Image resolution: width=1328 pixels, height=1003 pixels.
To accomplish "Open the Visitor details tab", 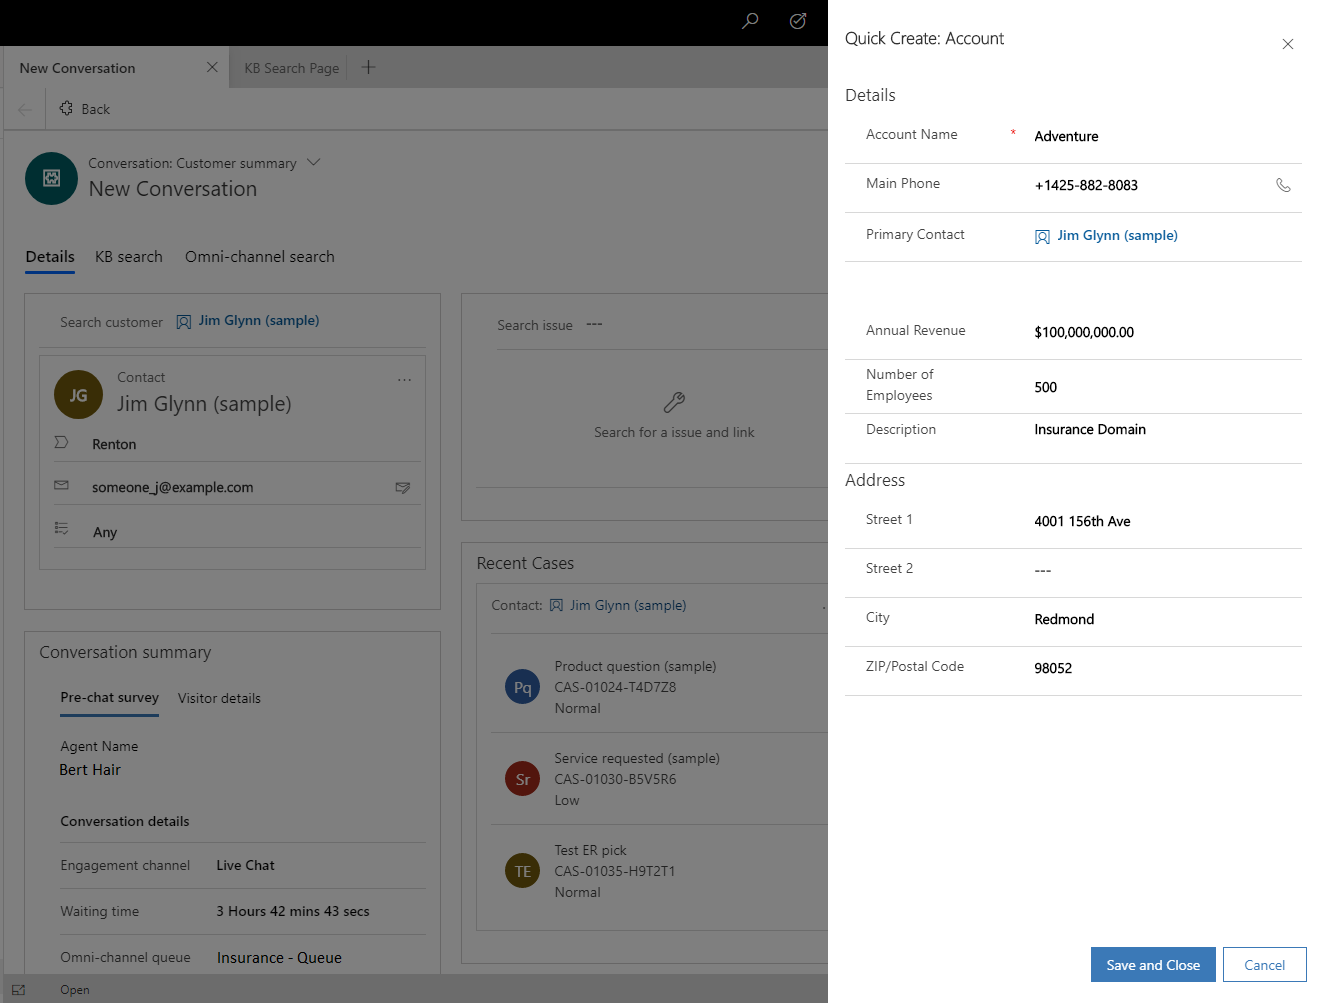I will tap(219, 698).
